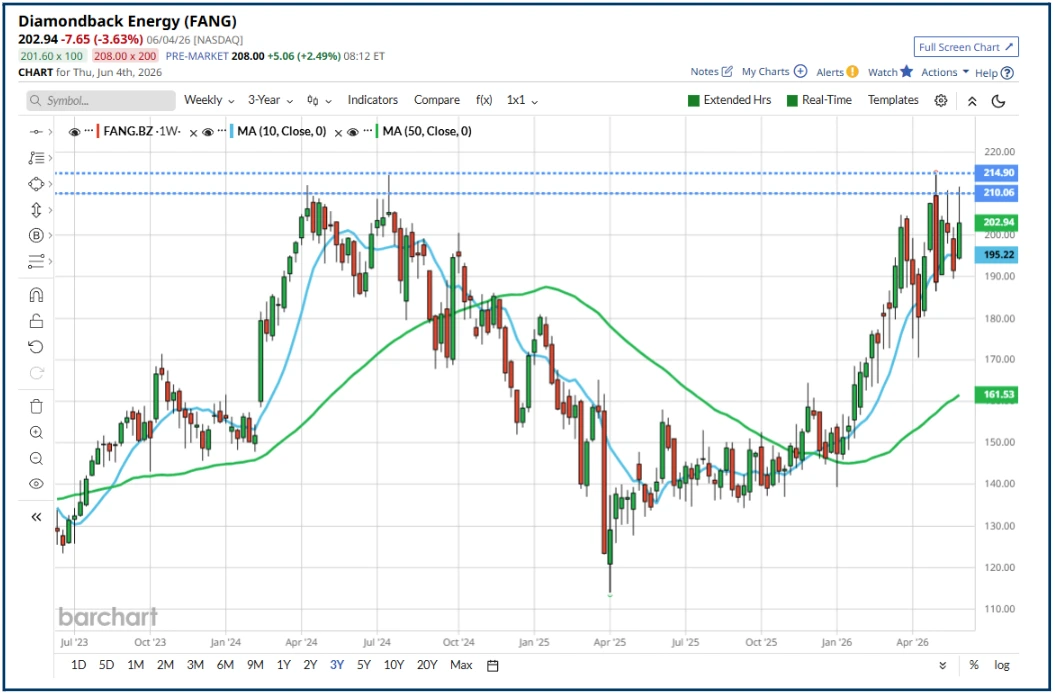Click the My Charts plus icon

(x=800, y=71)
